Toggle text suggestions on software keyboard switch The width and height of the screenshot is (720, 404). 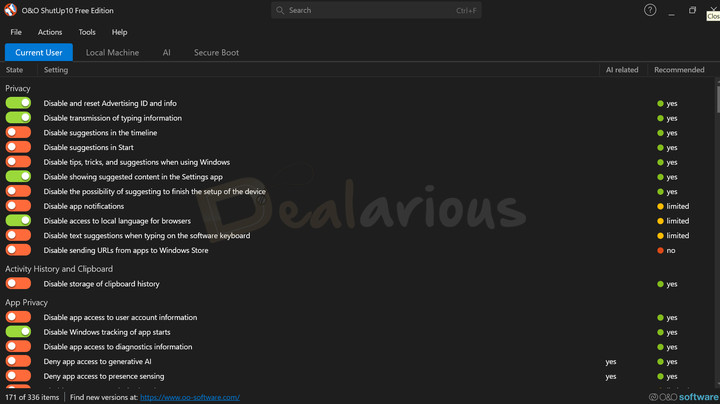click(x=18, y=235)
